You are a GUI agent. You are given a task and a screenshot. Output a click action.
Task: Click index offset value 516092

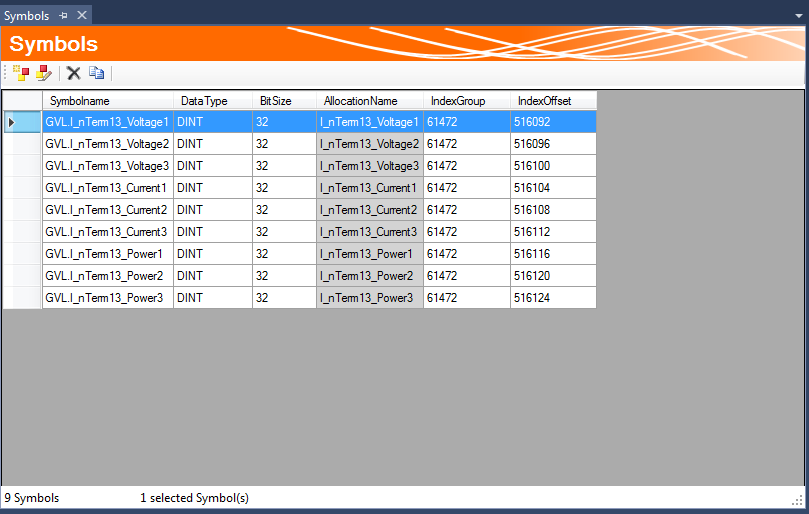click(x=554, y=122)
